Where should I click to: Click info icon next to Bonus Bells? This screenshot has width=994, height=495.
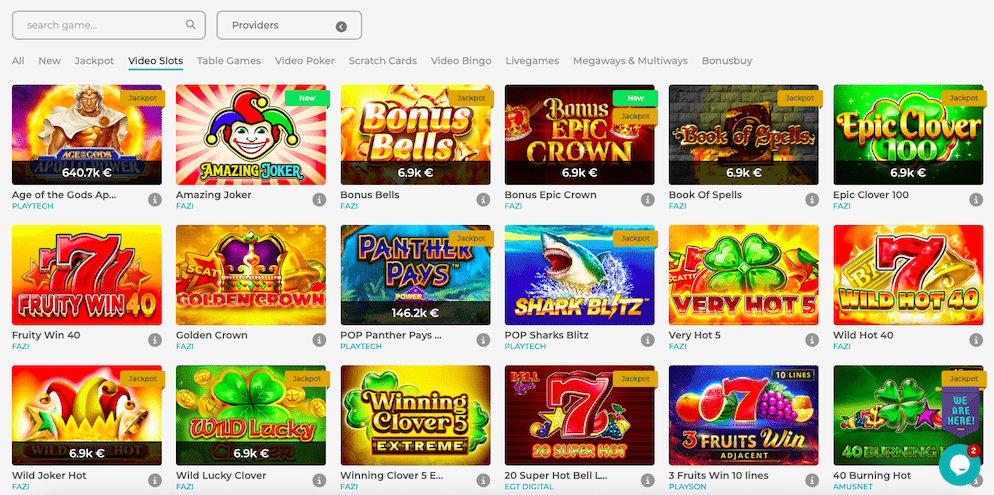pyautogui.click(x=484, y=200)
